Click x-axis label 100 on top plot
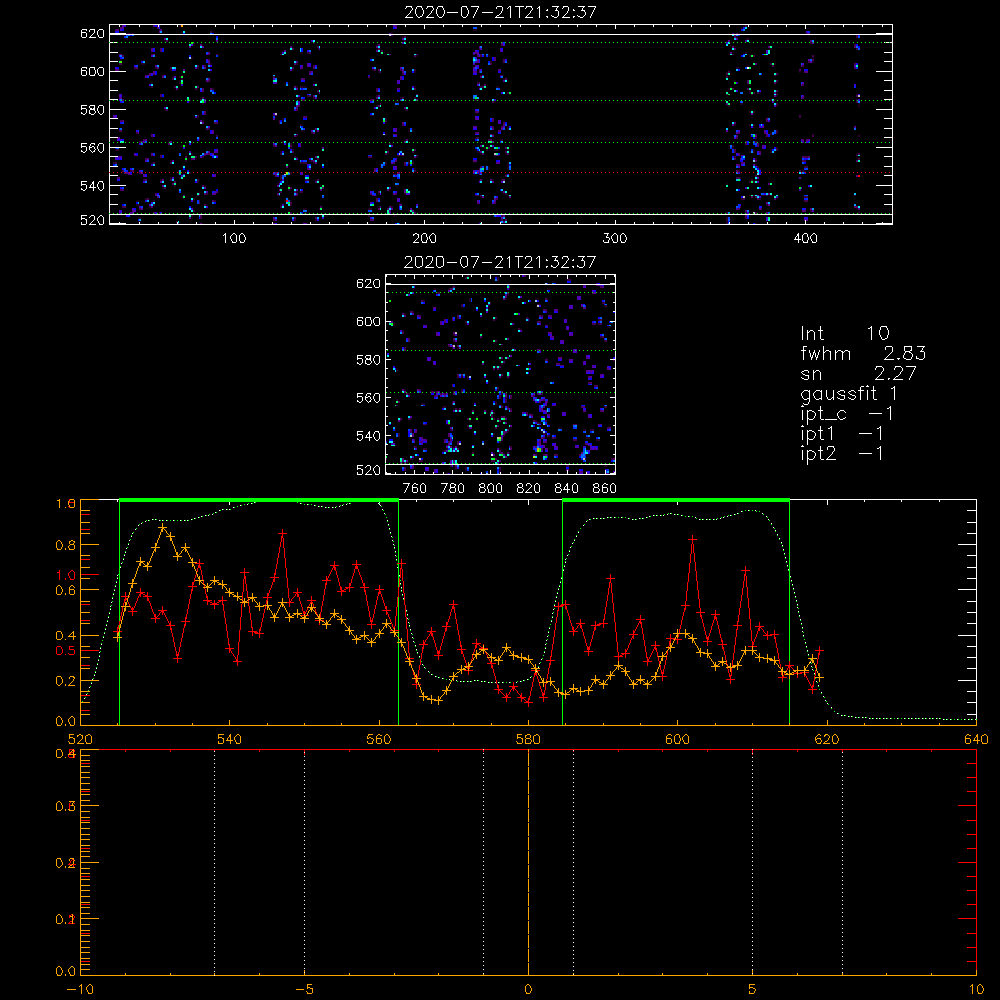 [234, 239]
